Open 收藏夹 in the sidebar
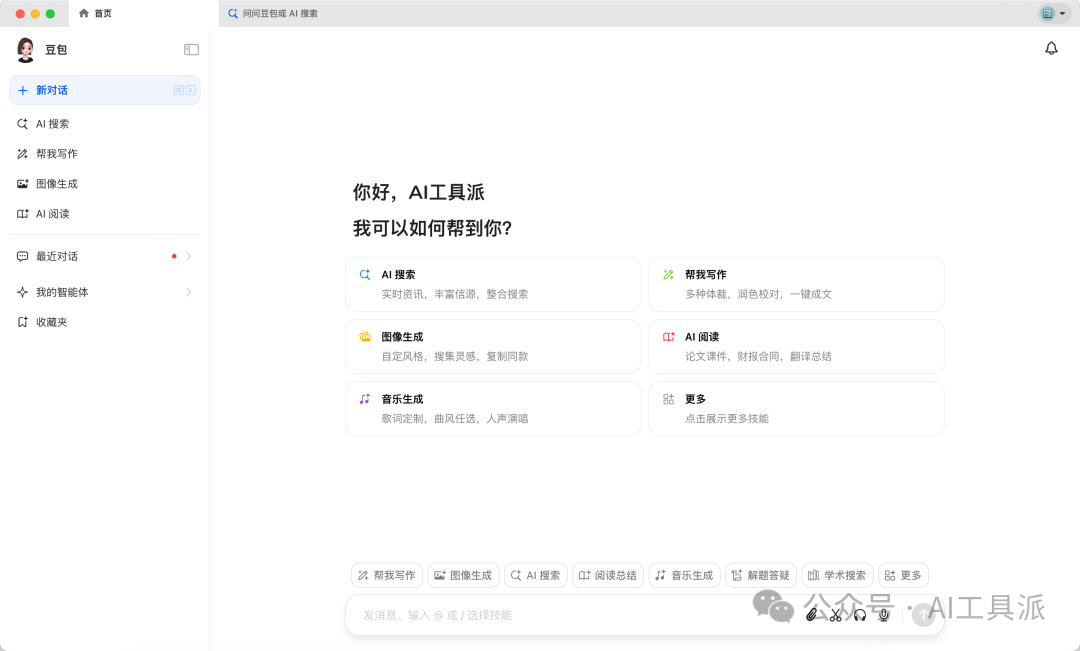Screen dimensions: 1080x651 pyautogui.click(x=105, y=322)
